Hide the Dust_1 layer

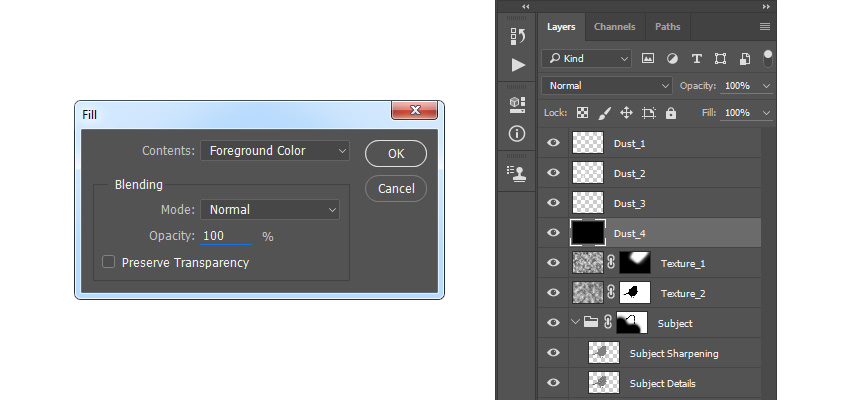tap(553, 143)
